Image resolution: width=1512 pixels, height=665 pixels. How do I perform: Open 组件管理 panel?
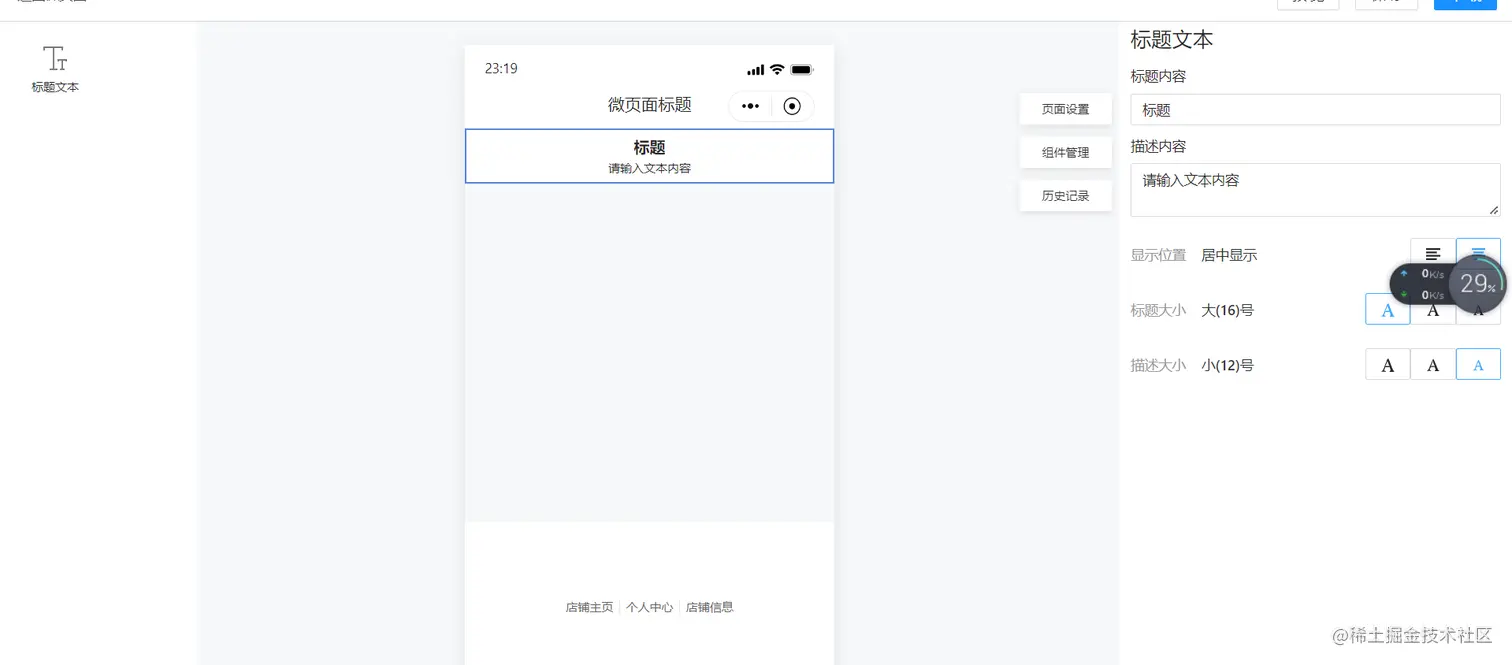point(1065,152)
